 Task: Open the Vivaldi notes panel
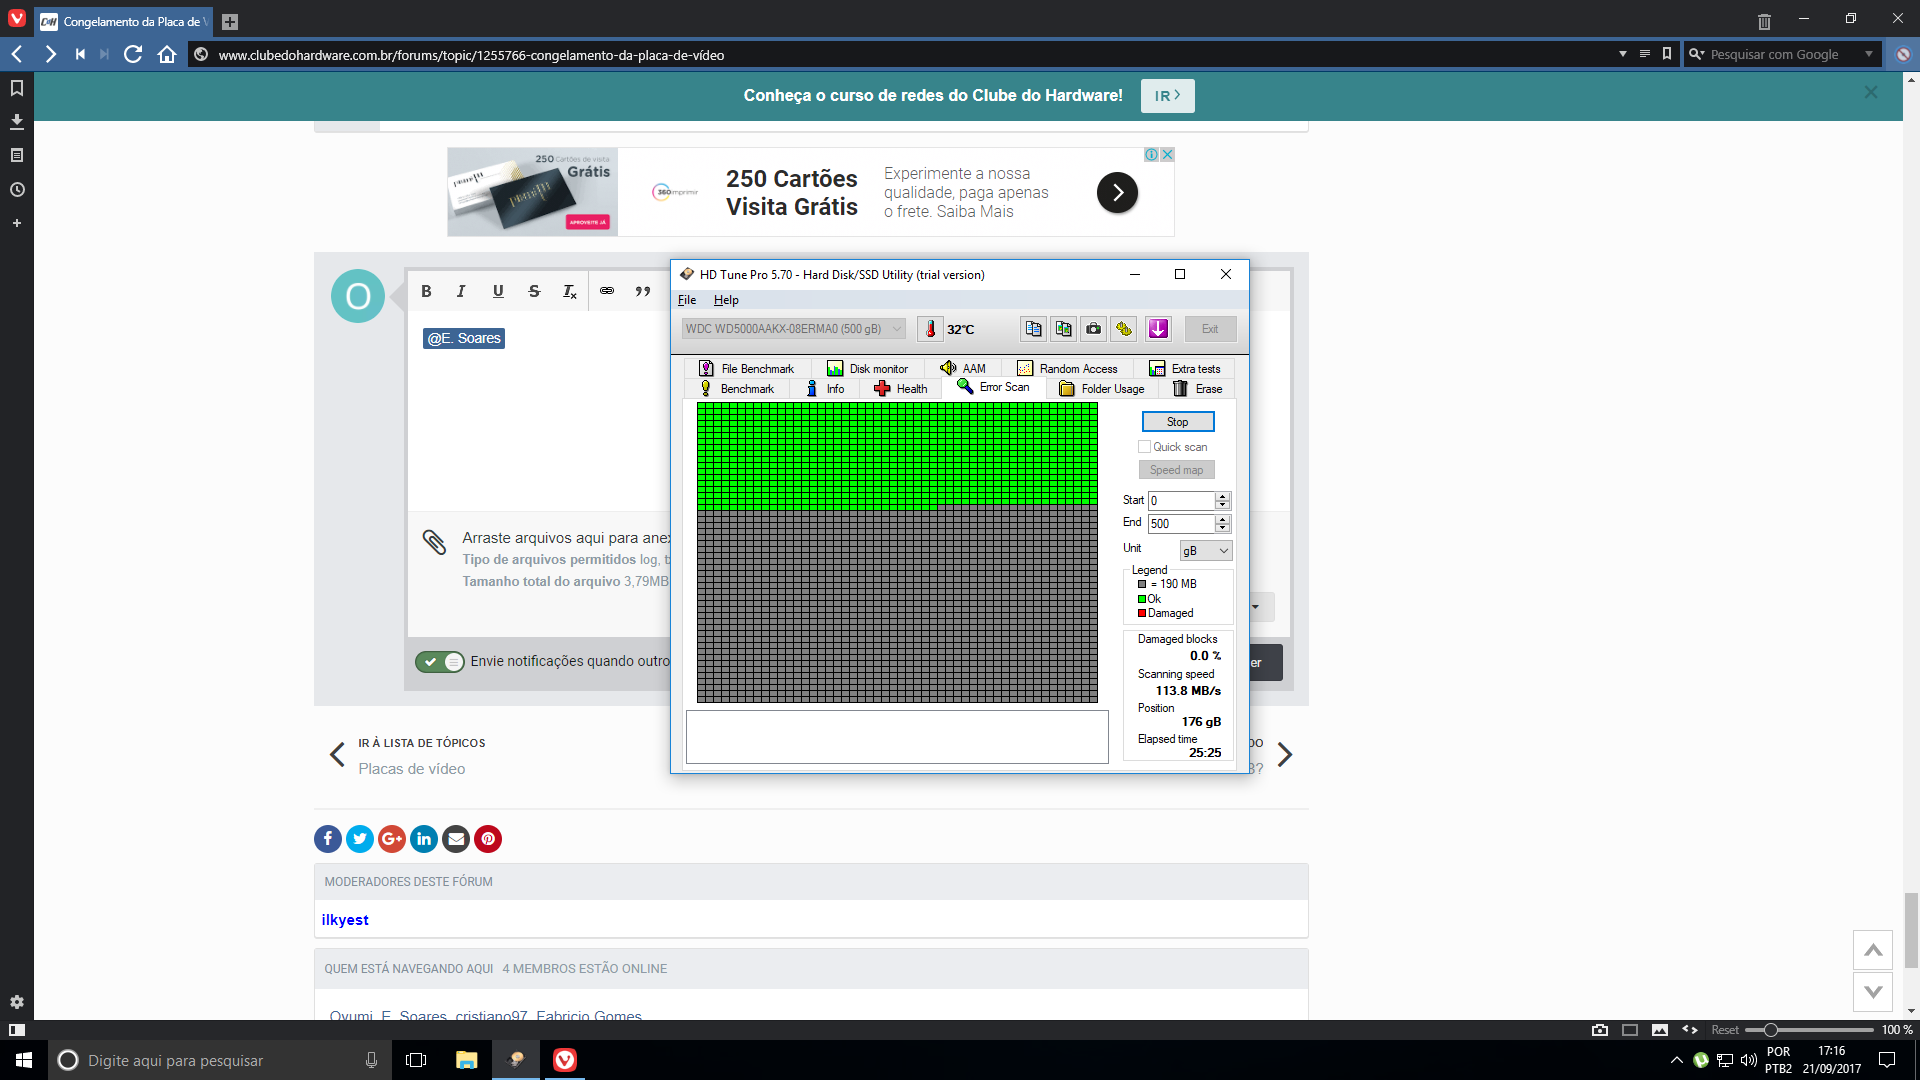pos(17,155)
